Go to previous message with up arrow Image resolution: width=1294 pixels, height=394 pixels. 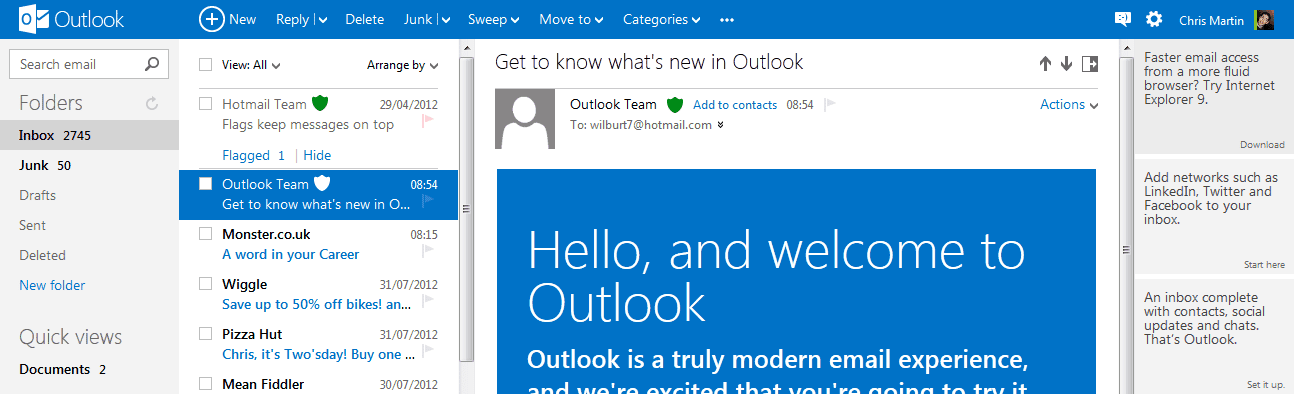coord(1045,64)
